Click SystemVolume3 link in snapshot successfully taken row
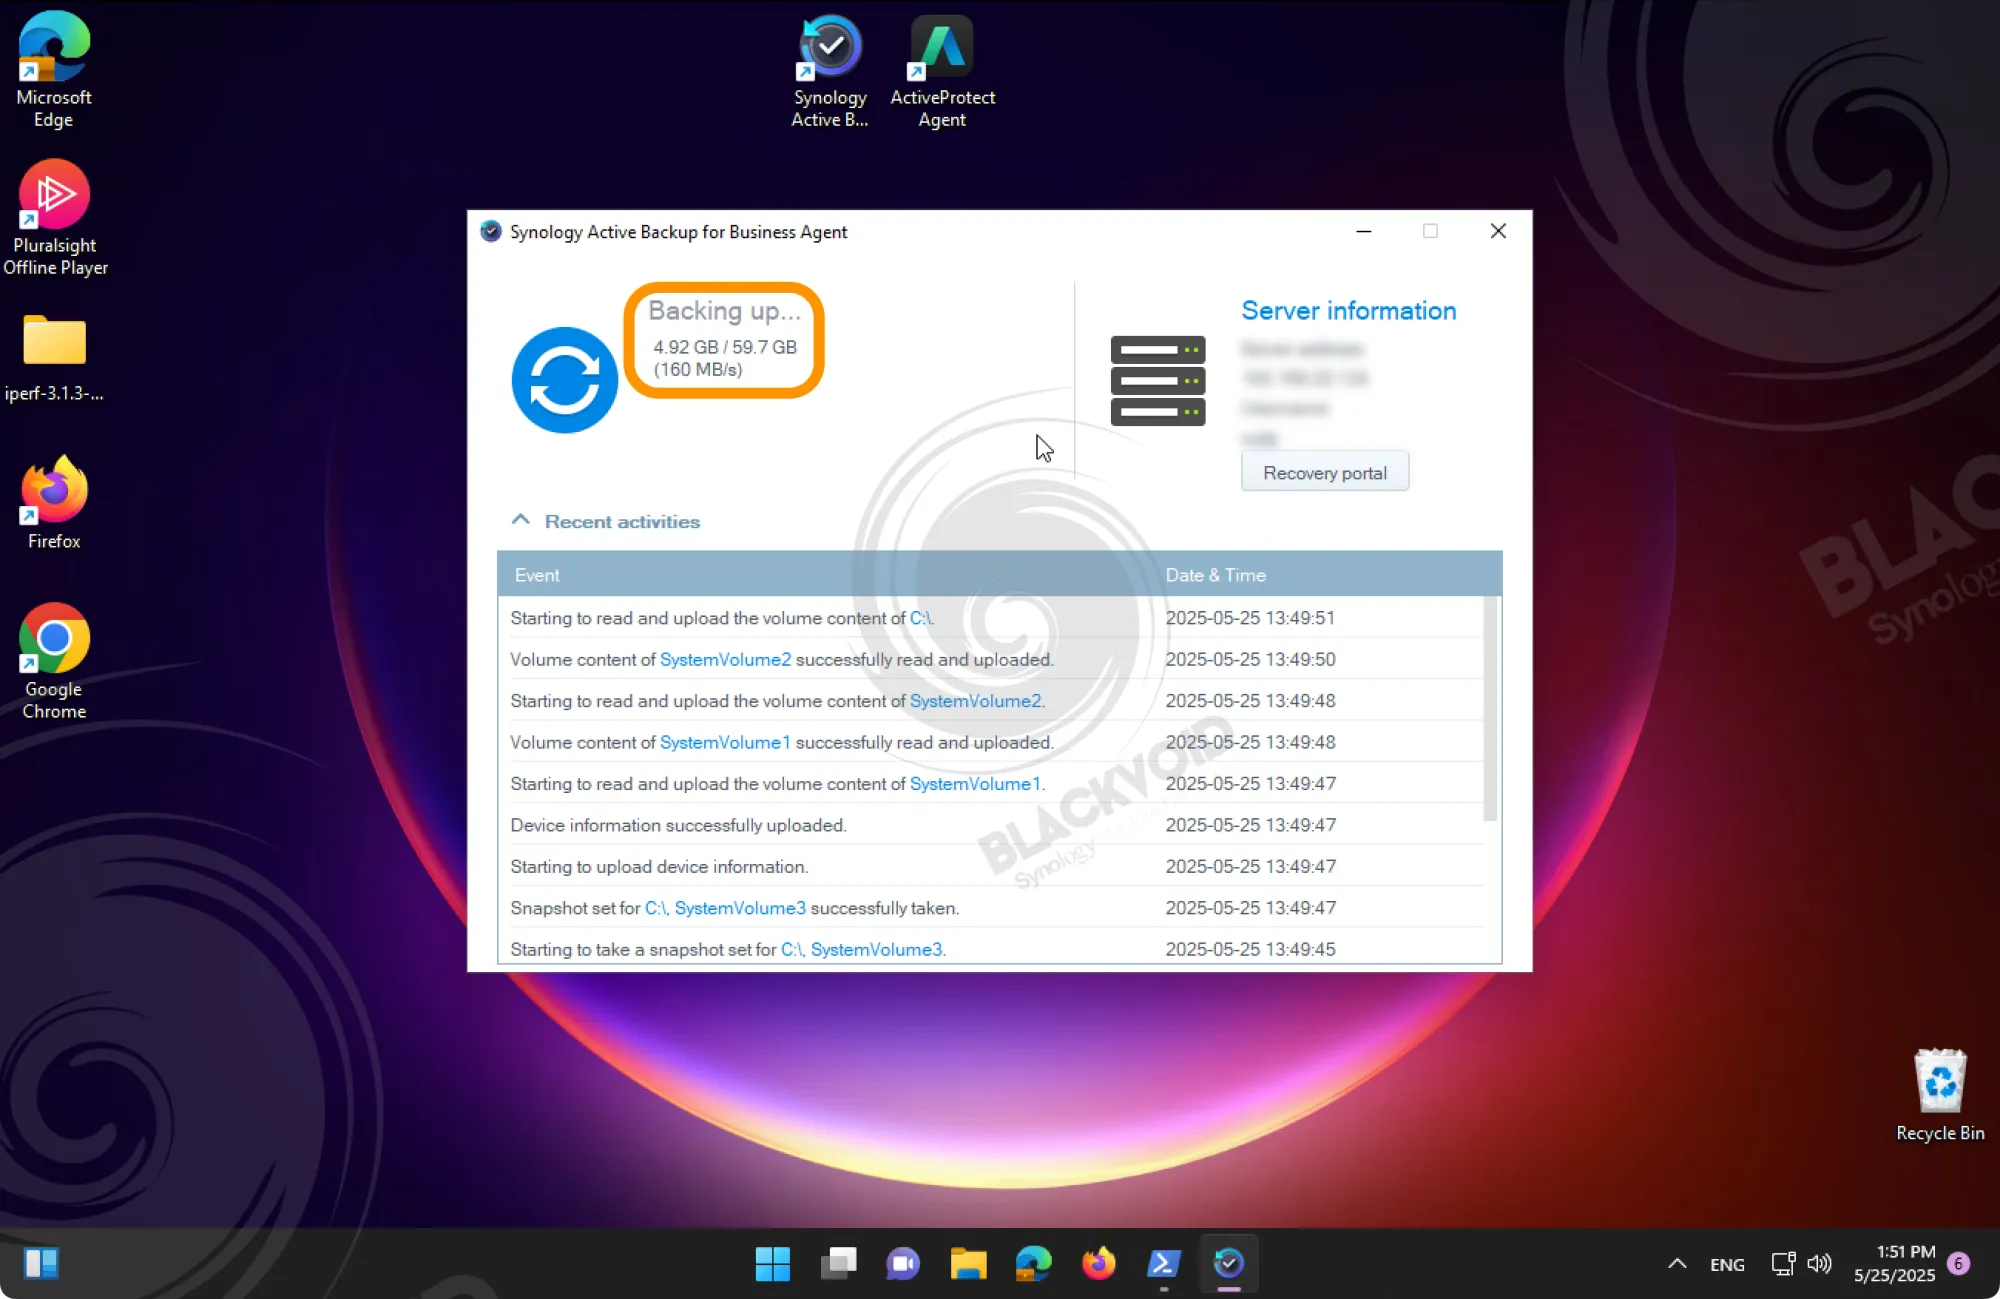 point(740,908)
